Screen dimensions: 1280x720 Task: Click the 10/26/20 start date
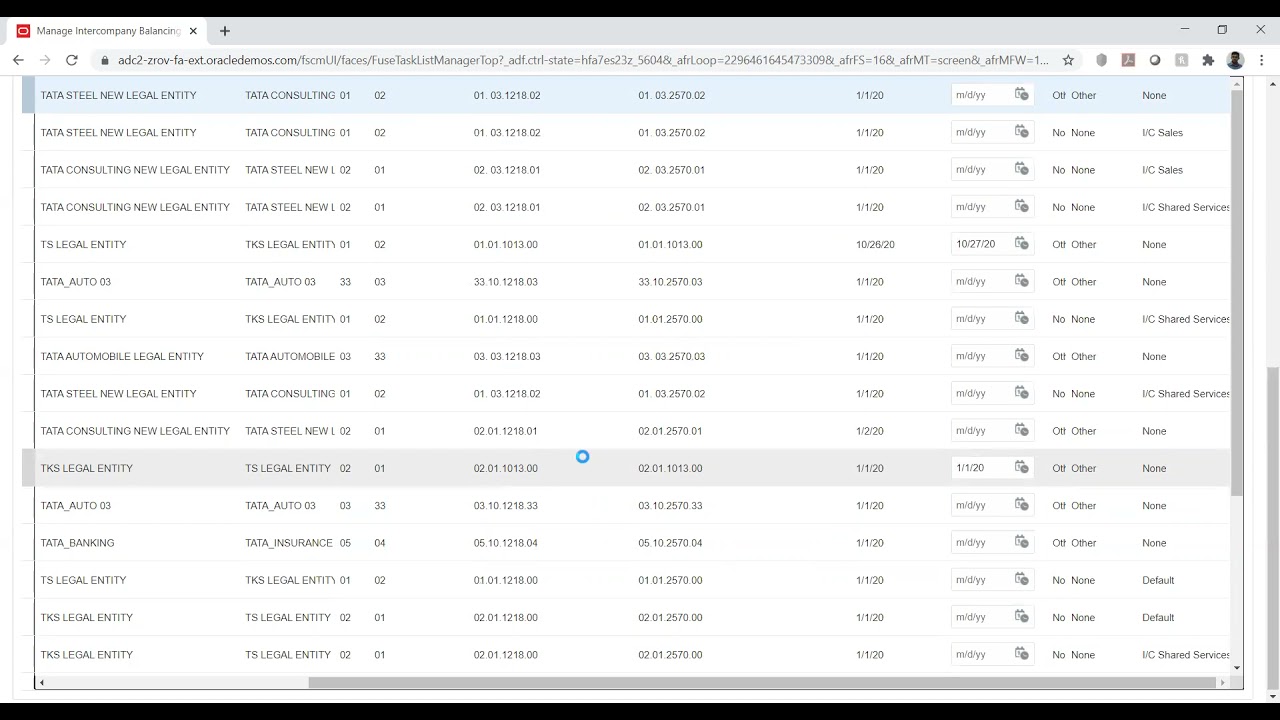coord(875,244)
